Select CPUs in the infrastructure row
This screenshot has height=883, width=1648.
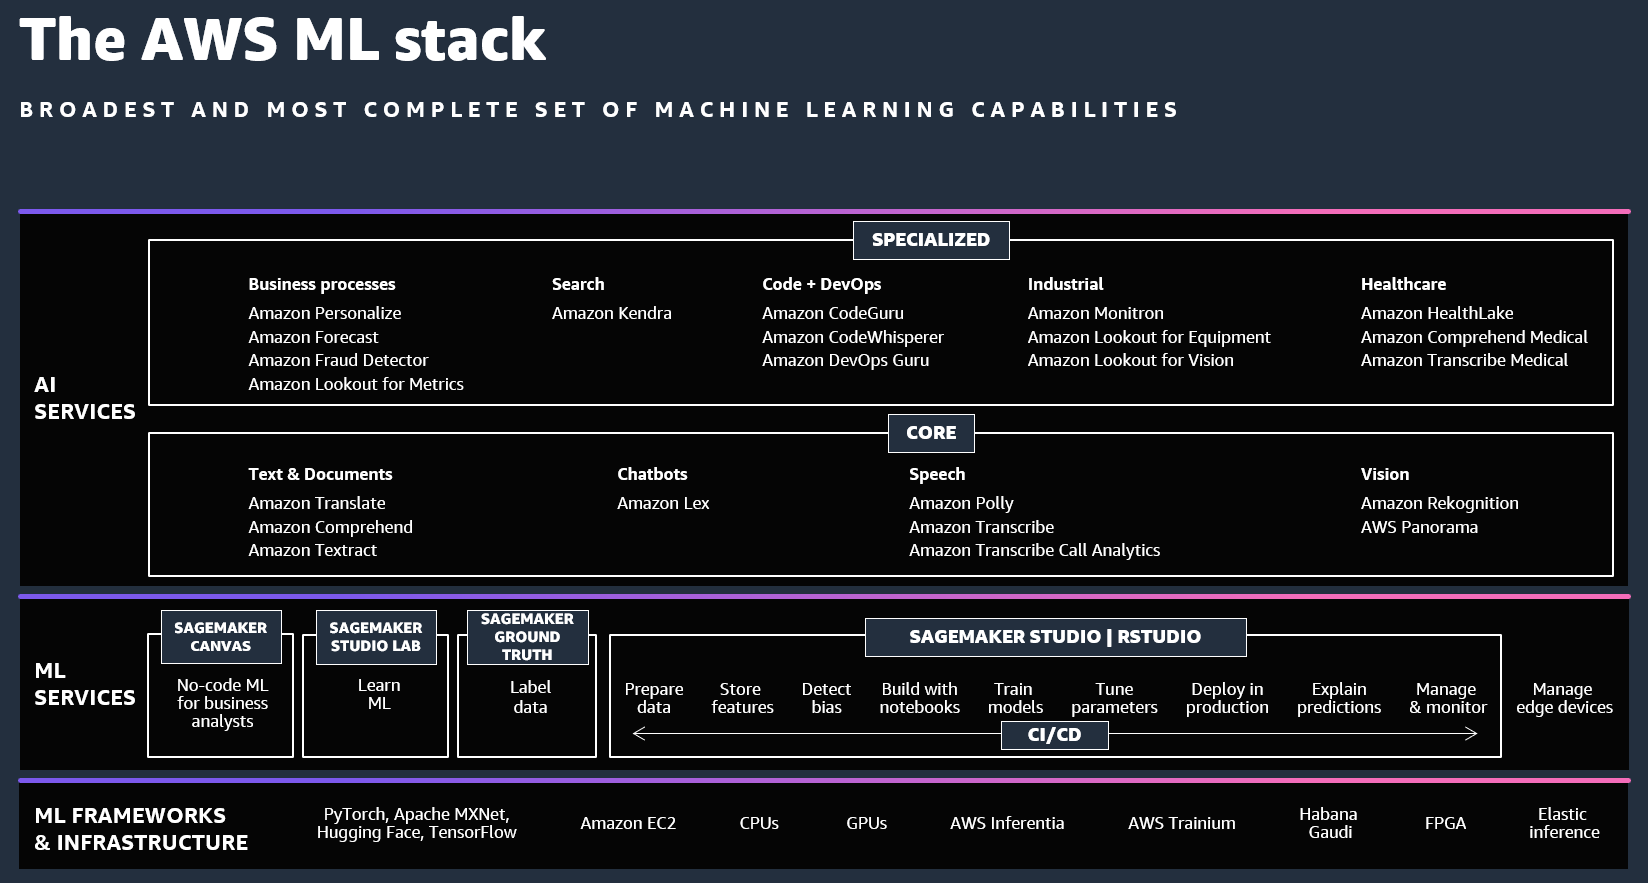coord(759,823)
